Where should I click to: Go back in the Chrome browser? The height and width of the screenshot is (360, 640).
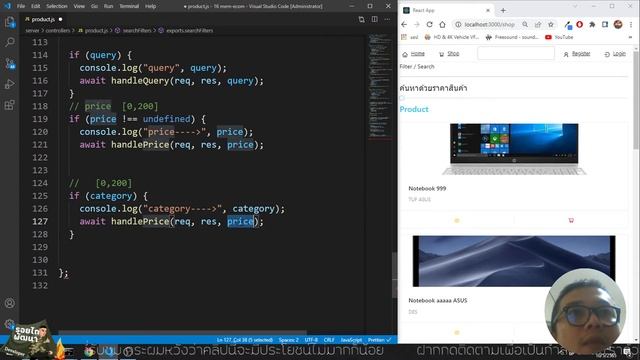click(404, 24)
